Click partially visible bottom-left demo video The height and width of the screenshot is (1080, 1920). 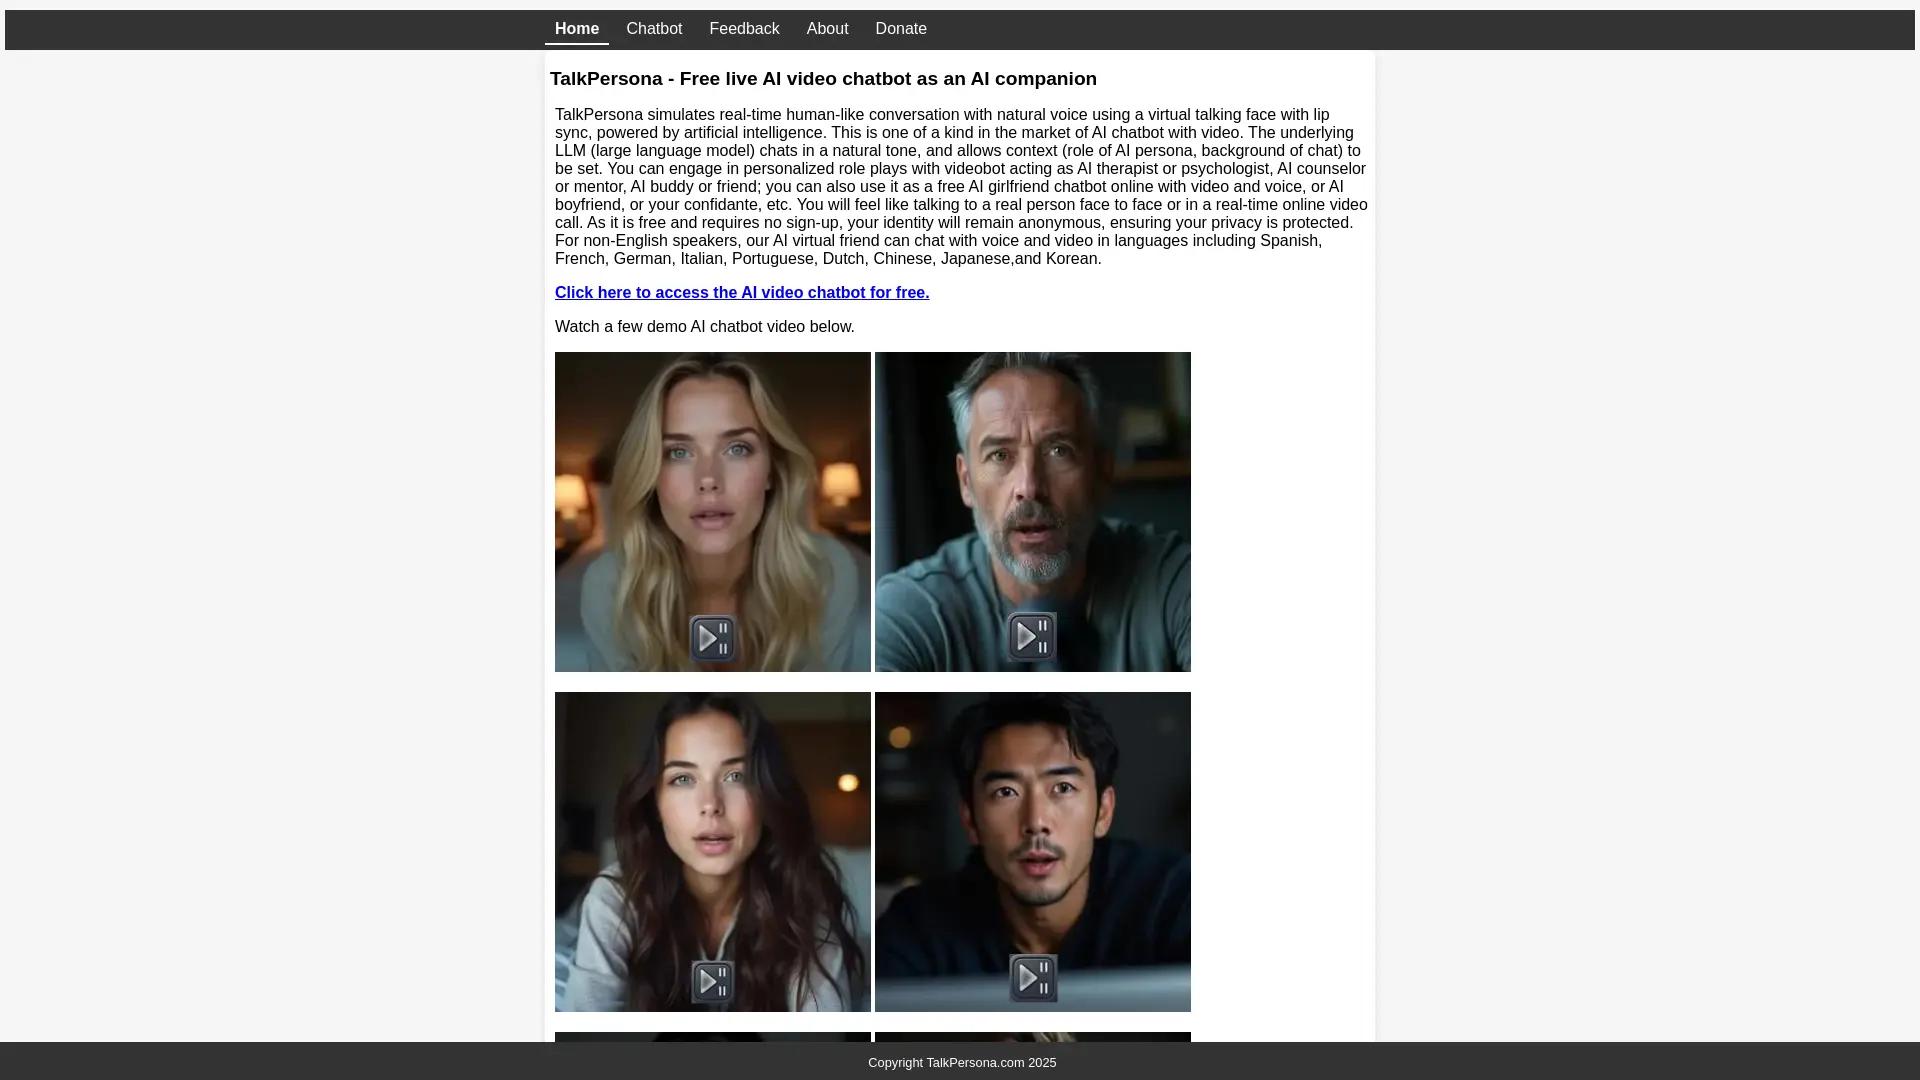coord(712,1037)
